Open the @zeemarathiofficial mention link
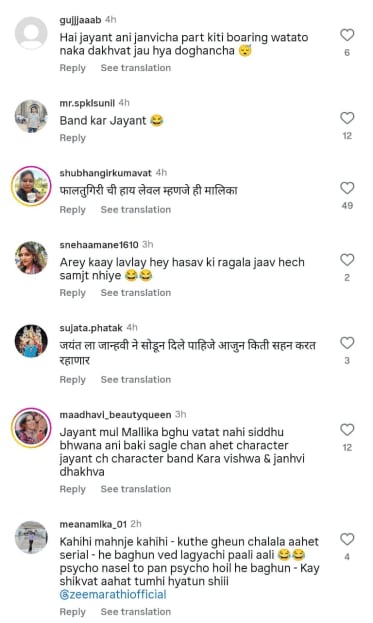The image size is (373, 623). tap(113, 594)
